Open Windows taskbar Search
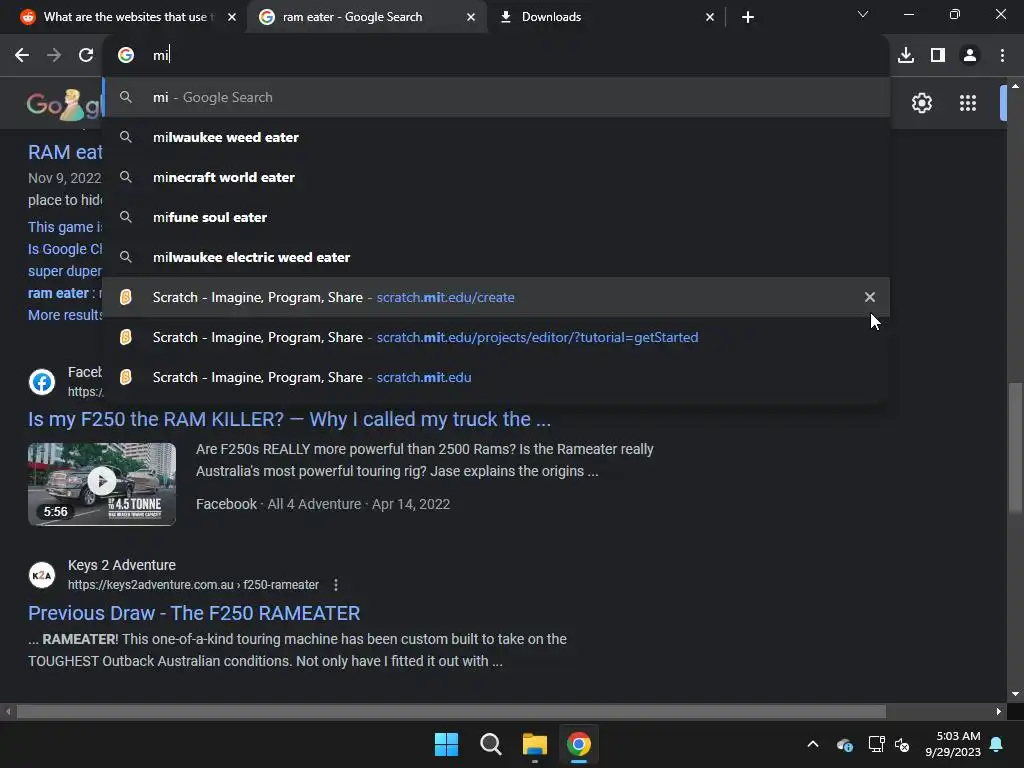This screenshot has width=1024, height=768. 490,744
